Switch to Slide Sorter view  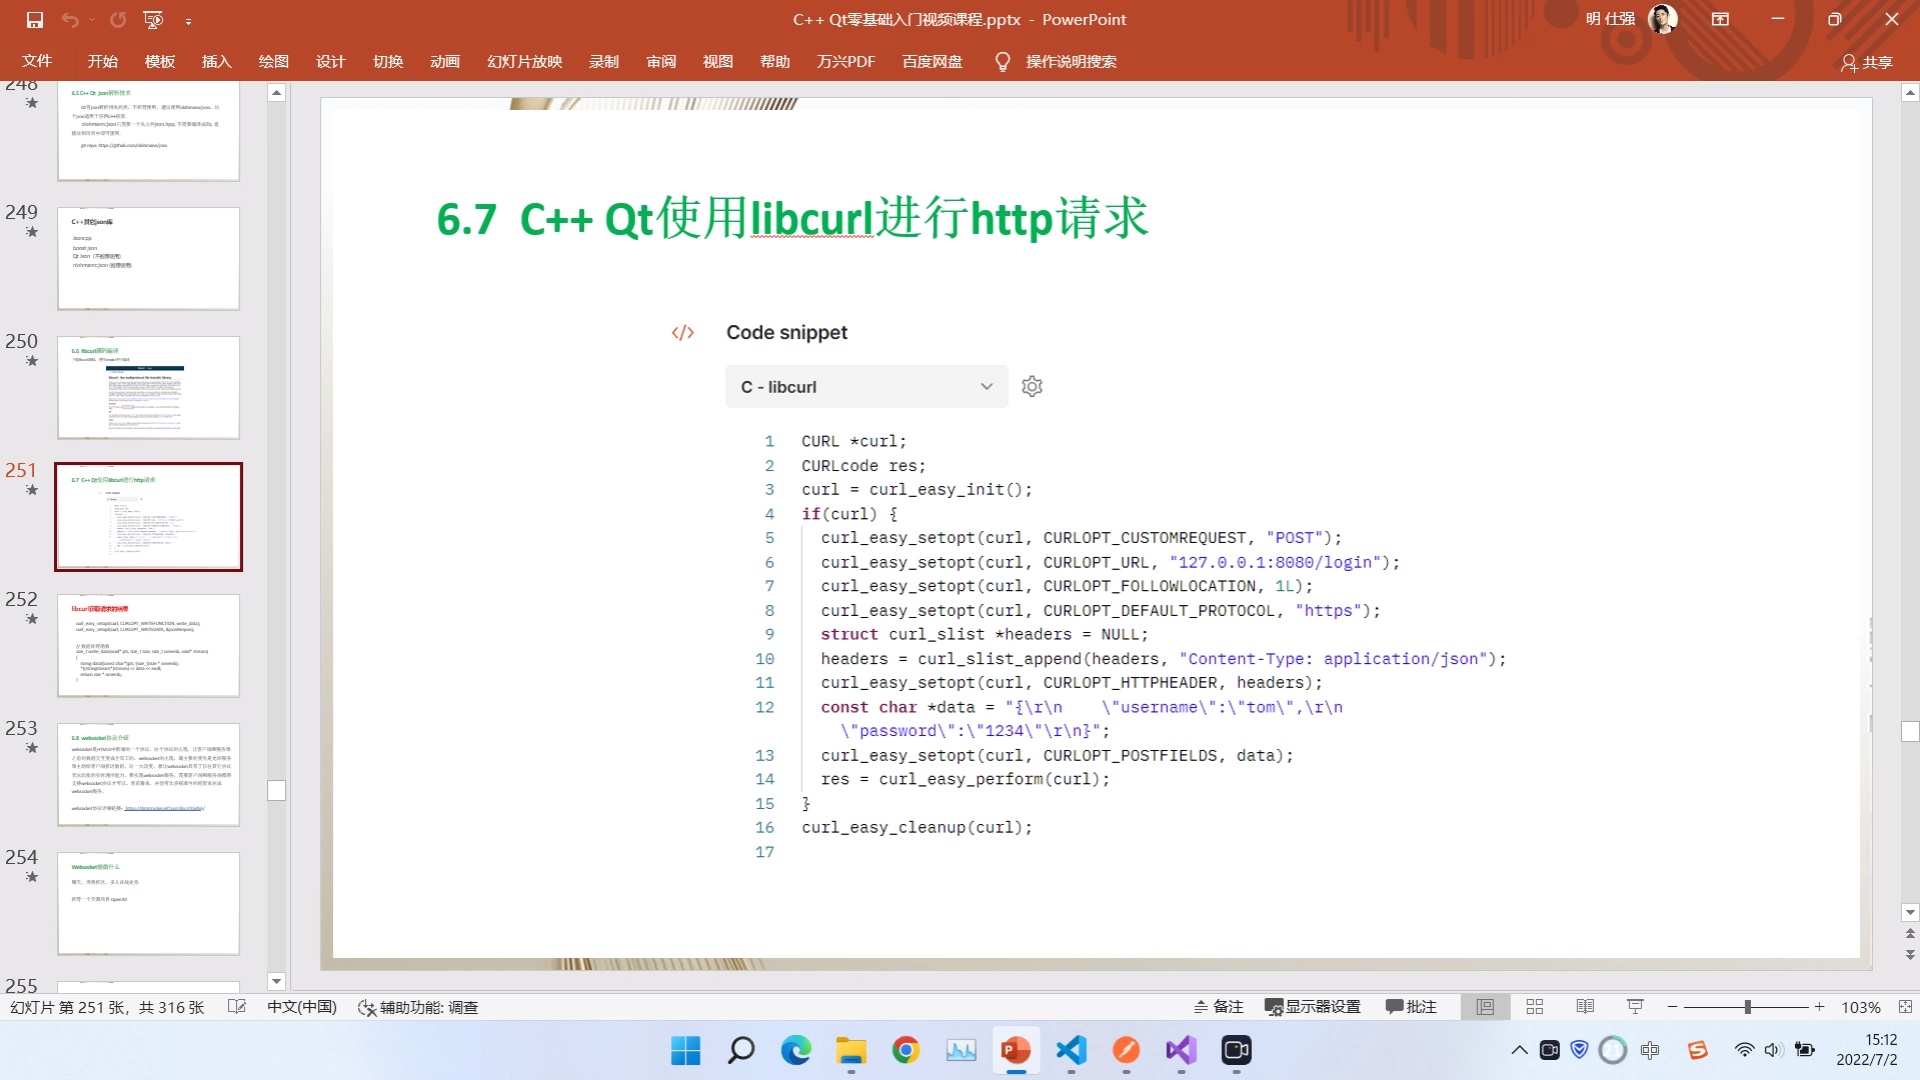coord(1534,1006)
